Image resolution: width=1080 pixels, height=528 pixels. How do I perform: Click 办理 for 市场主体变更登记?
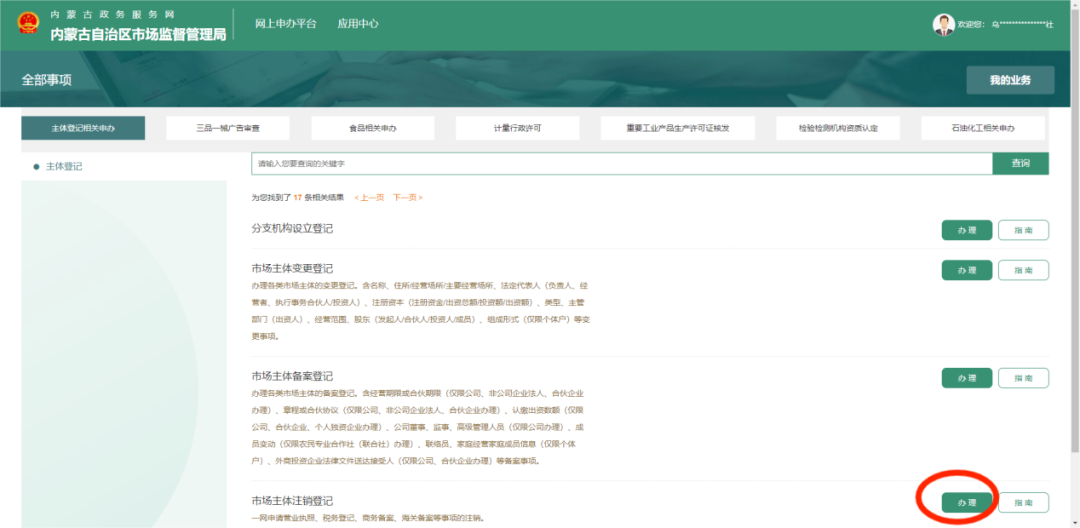point(967,270)
